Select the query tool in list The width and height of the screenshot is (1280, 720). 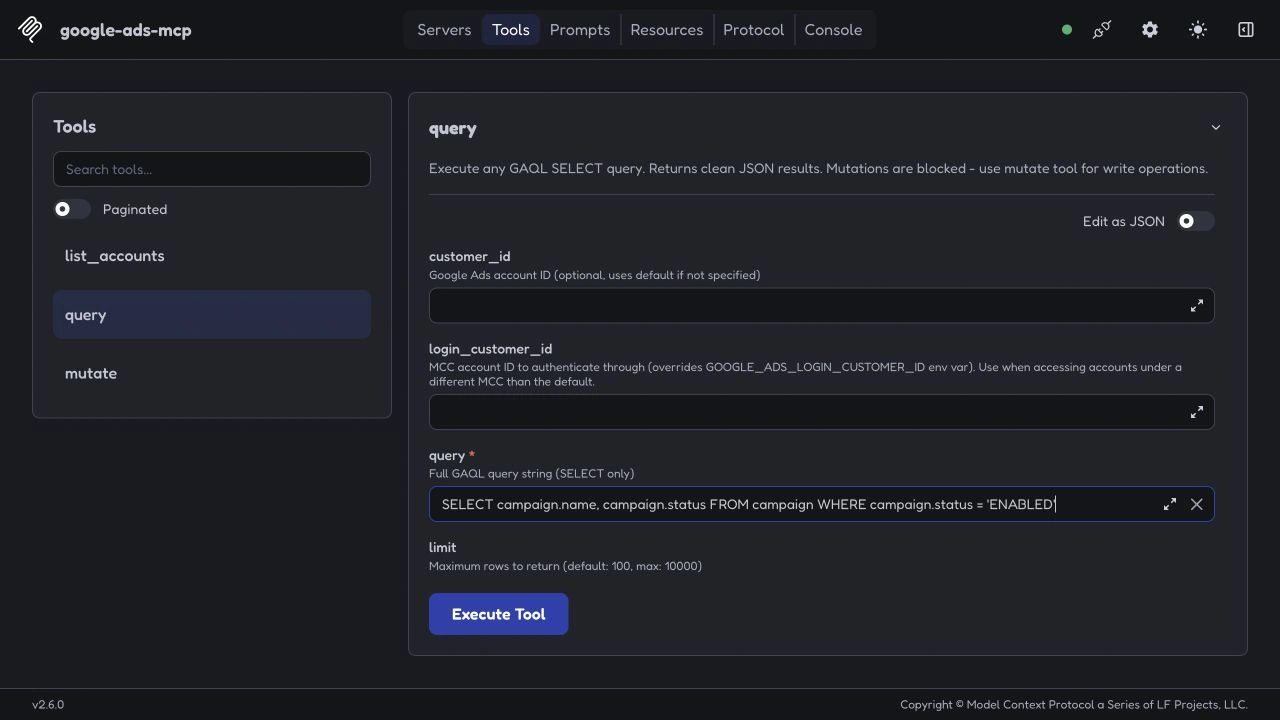212,315
